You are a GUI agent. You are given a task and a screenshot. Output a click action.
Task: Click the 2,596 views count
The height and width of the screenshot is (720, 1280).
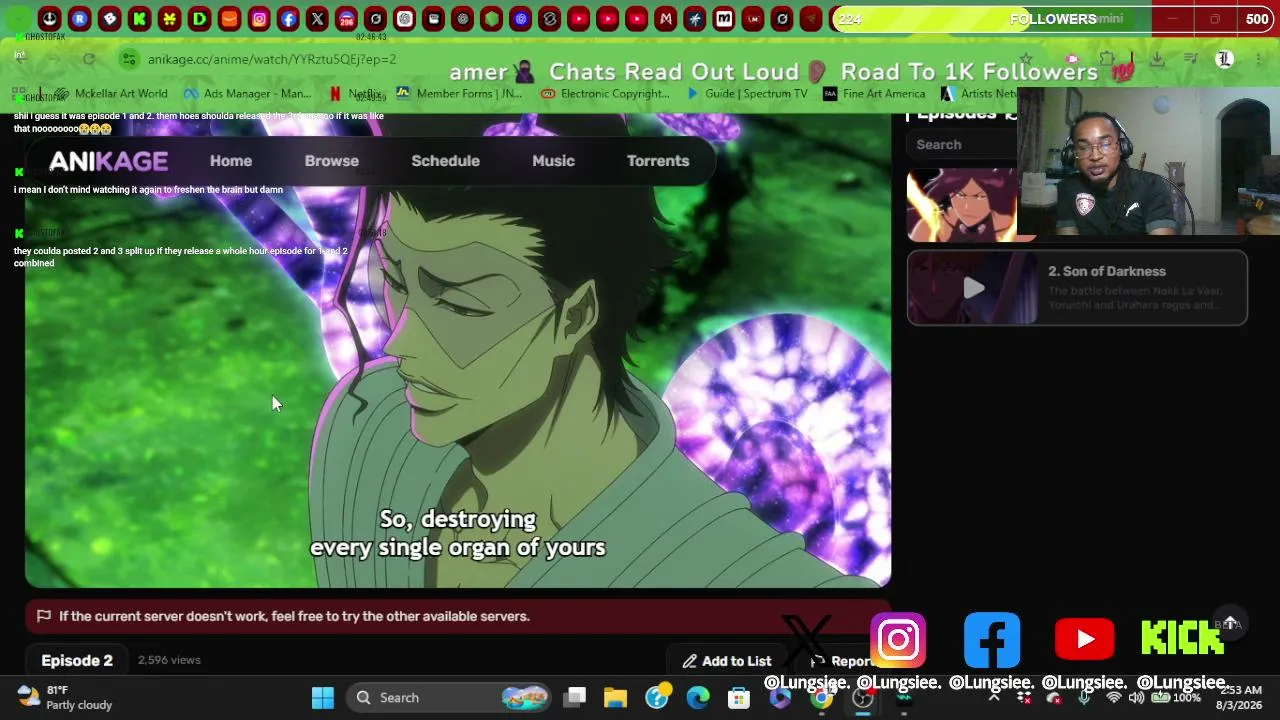169,660
